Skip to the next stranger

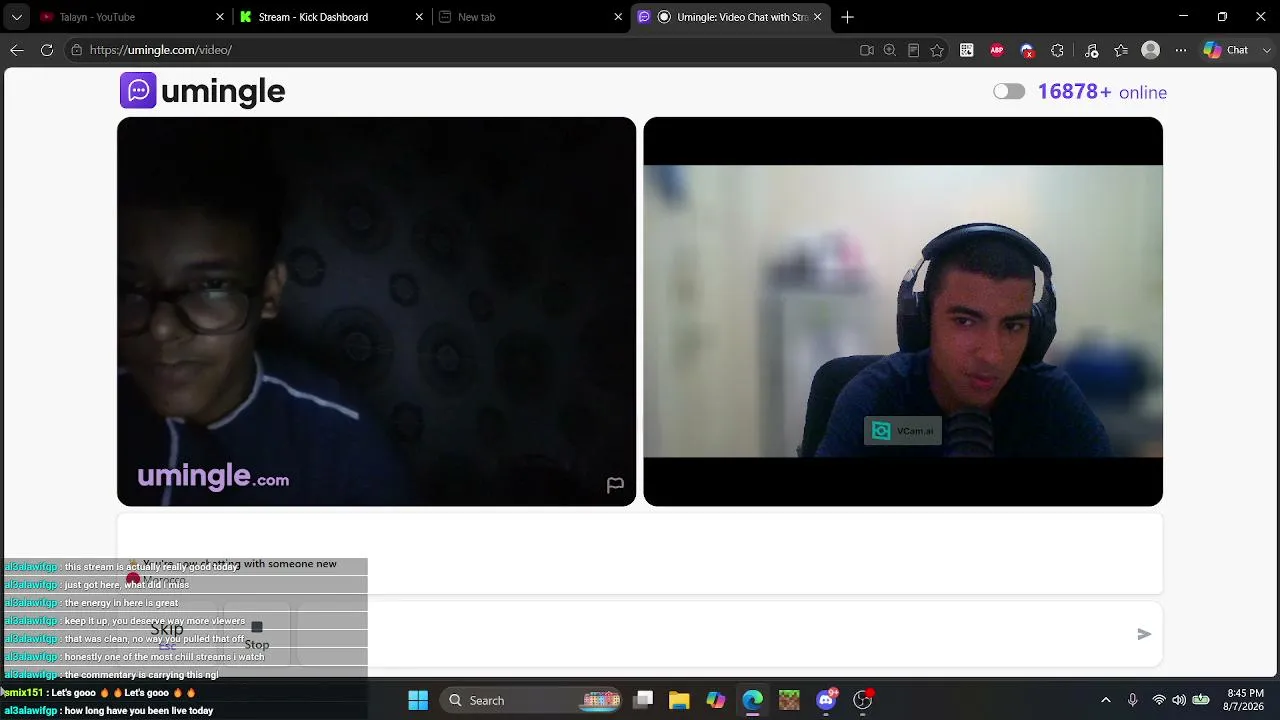tap(167, 633)
